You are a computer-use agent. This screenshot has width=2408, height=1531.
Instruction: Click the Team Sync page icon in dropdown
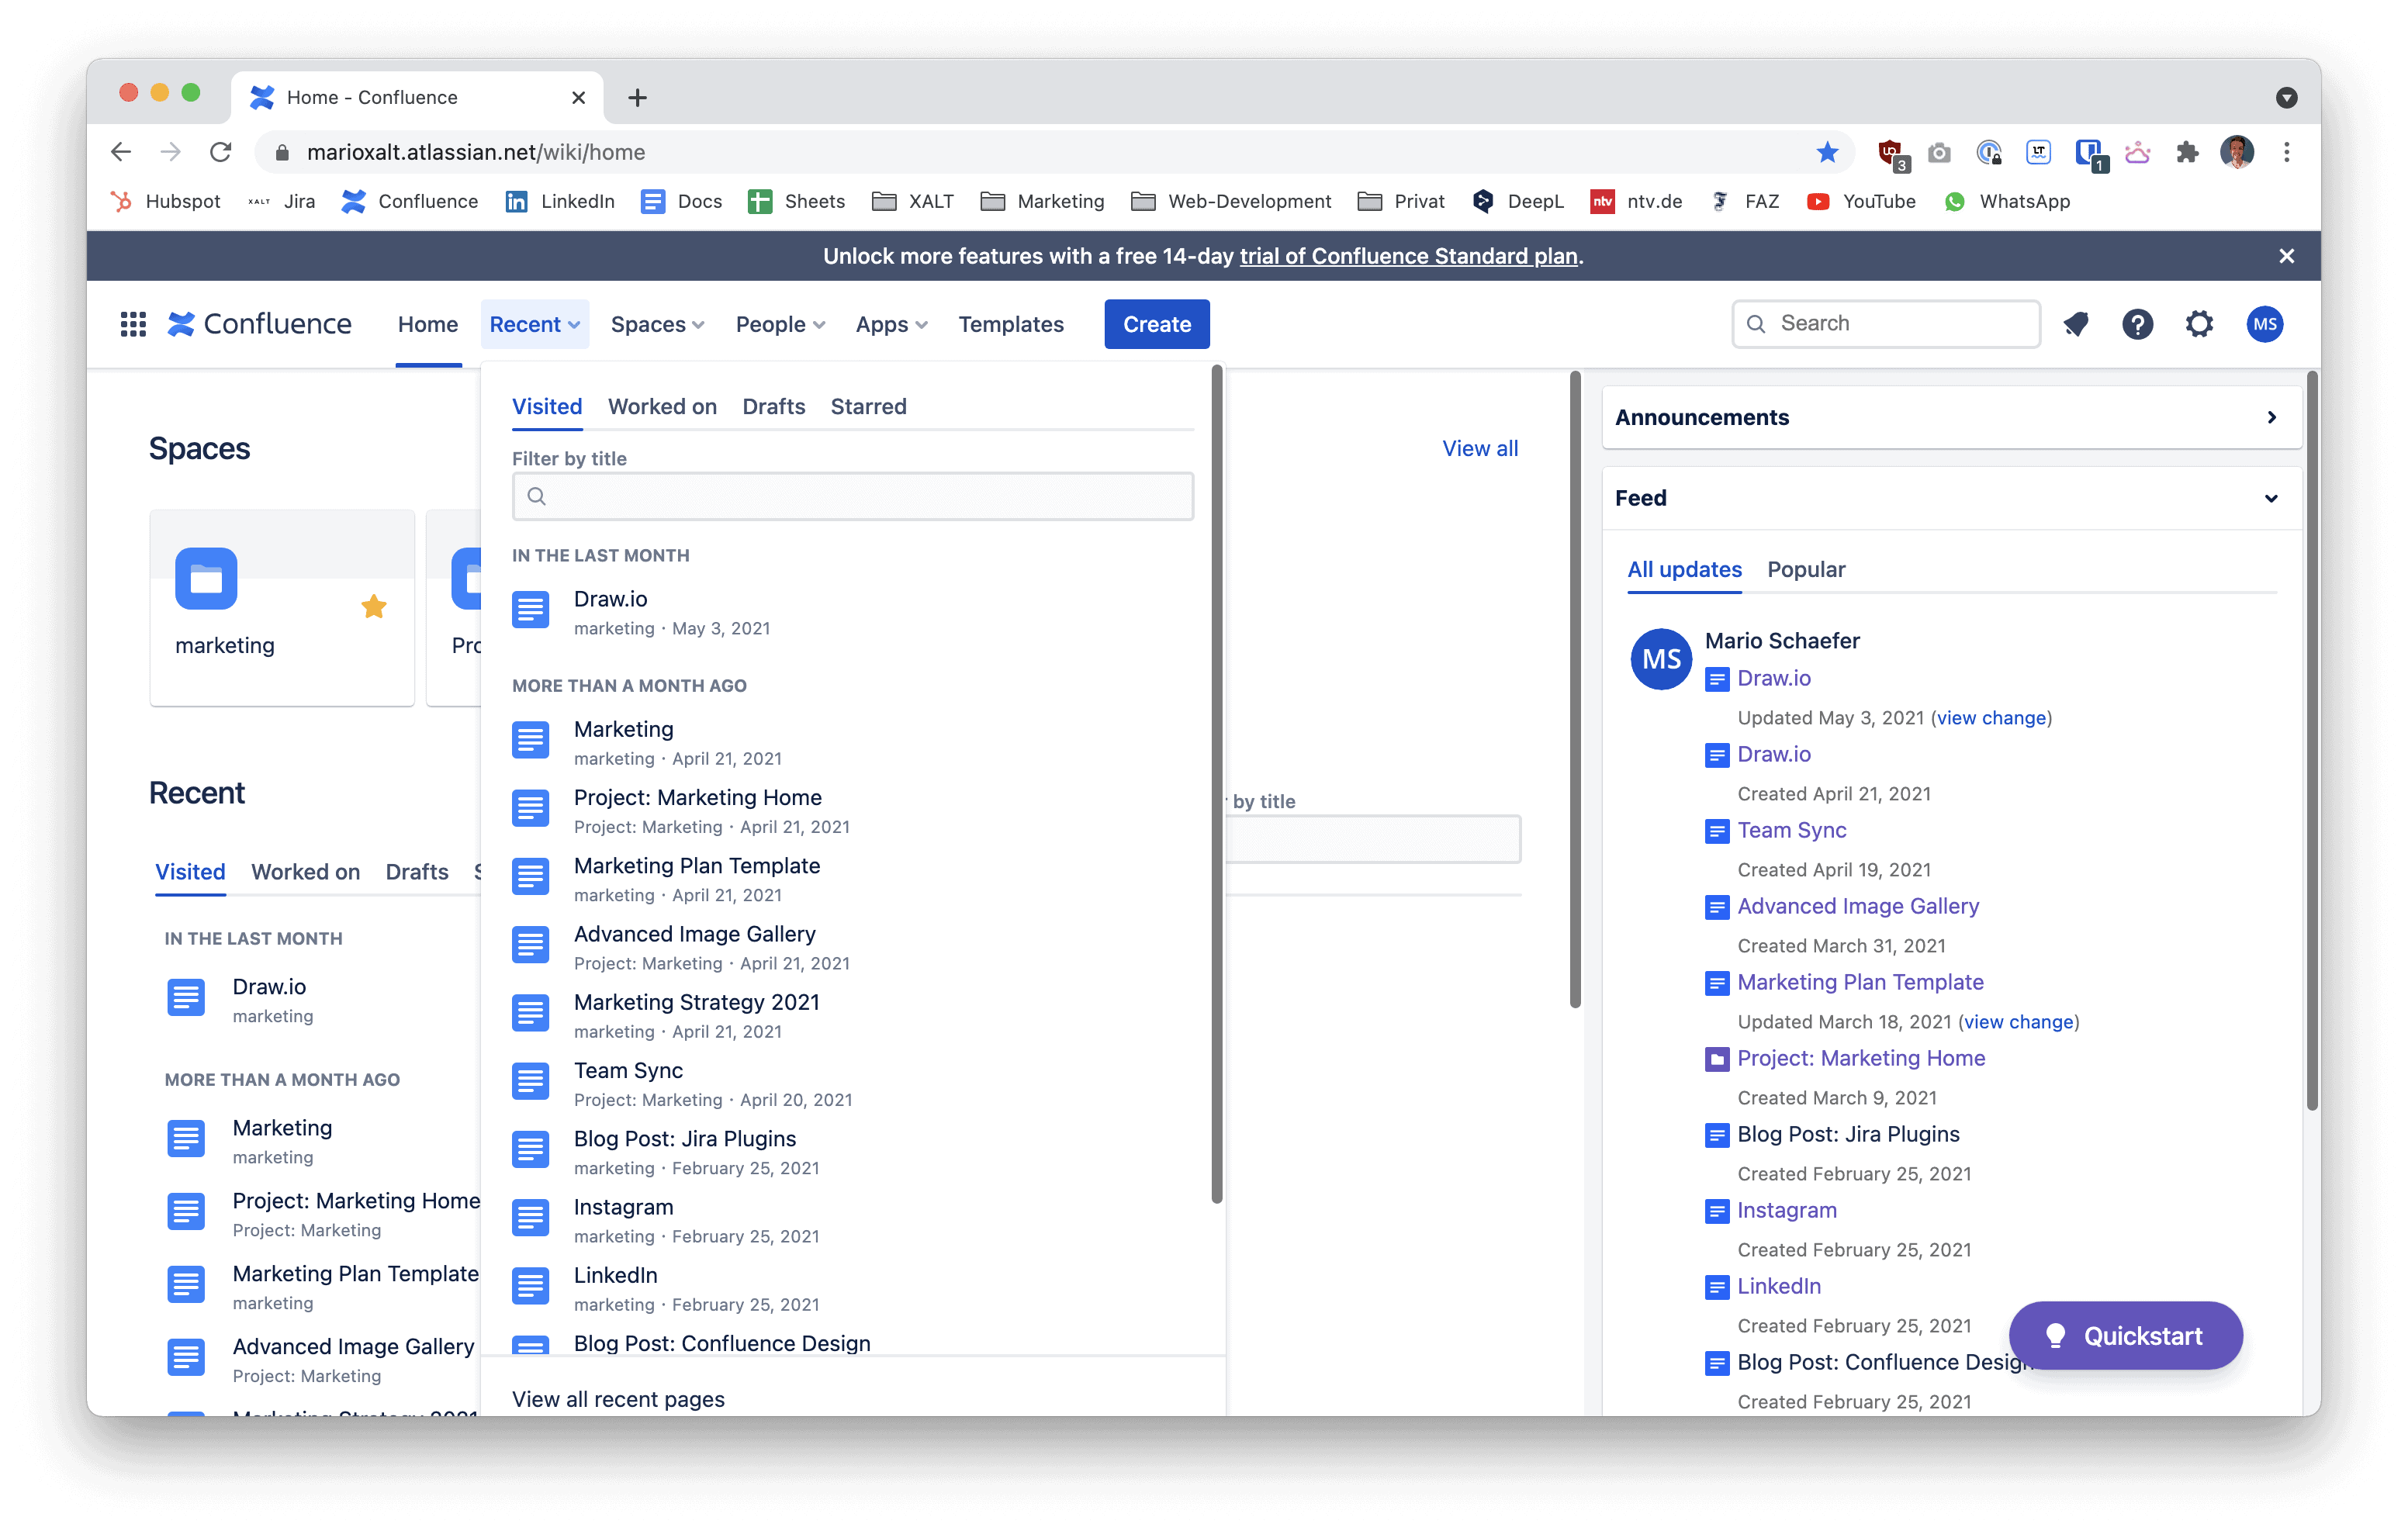pos(531,1081)
